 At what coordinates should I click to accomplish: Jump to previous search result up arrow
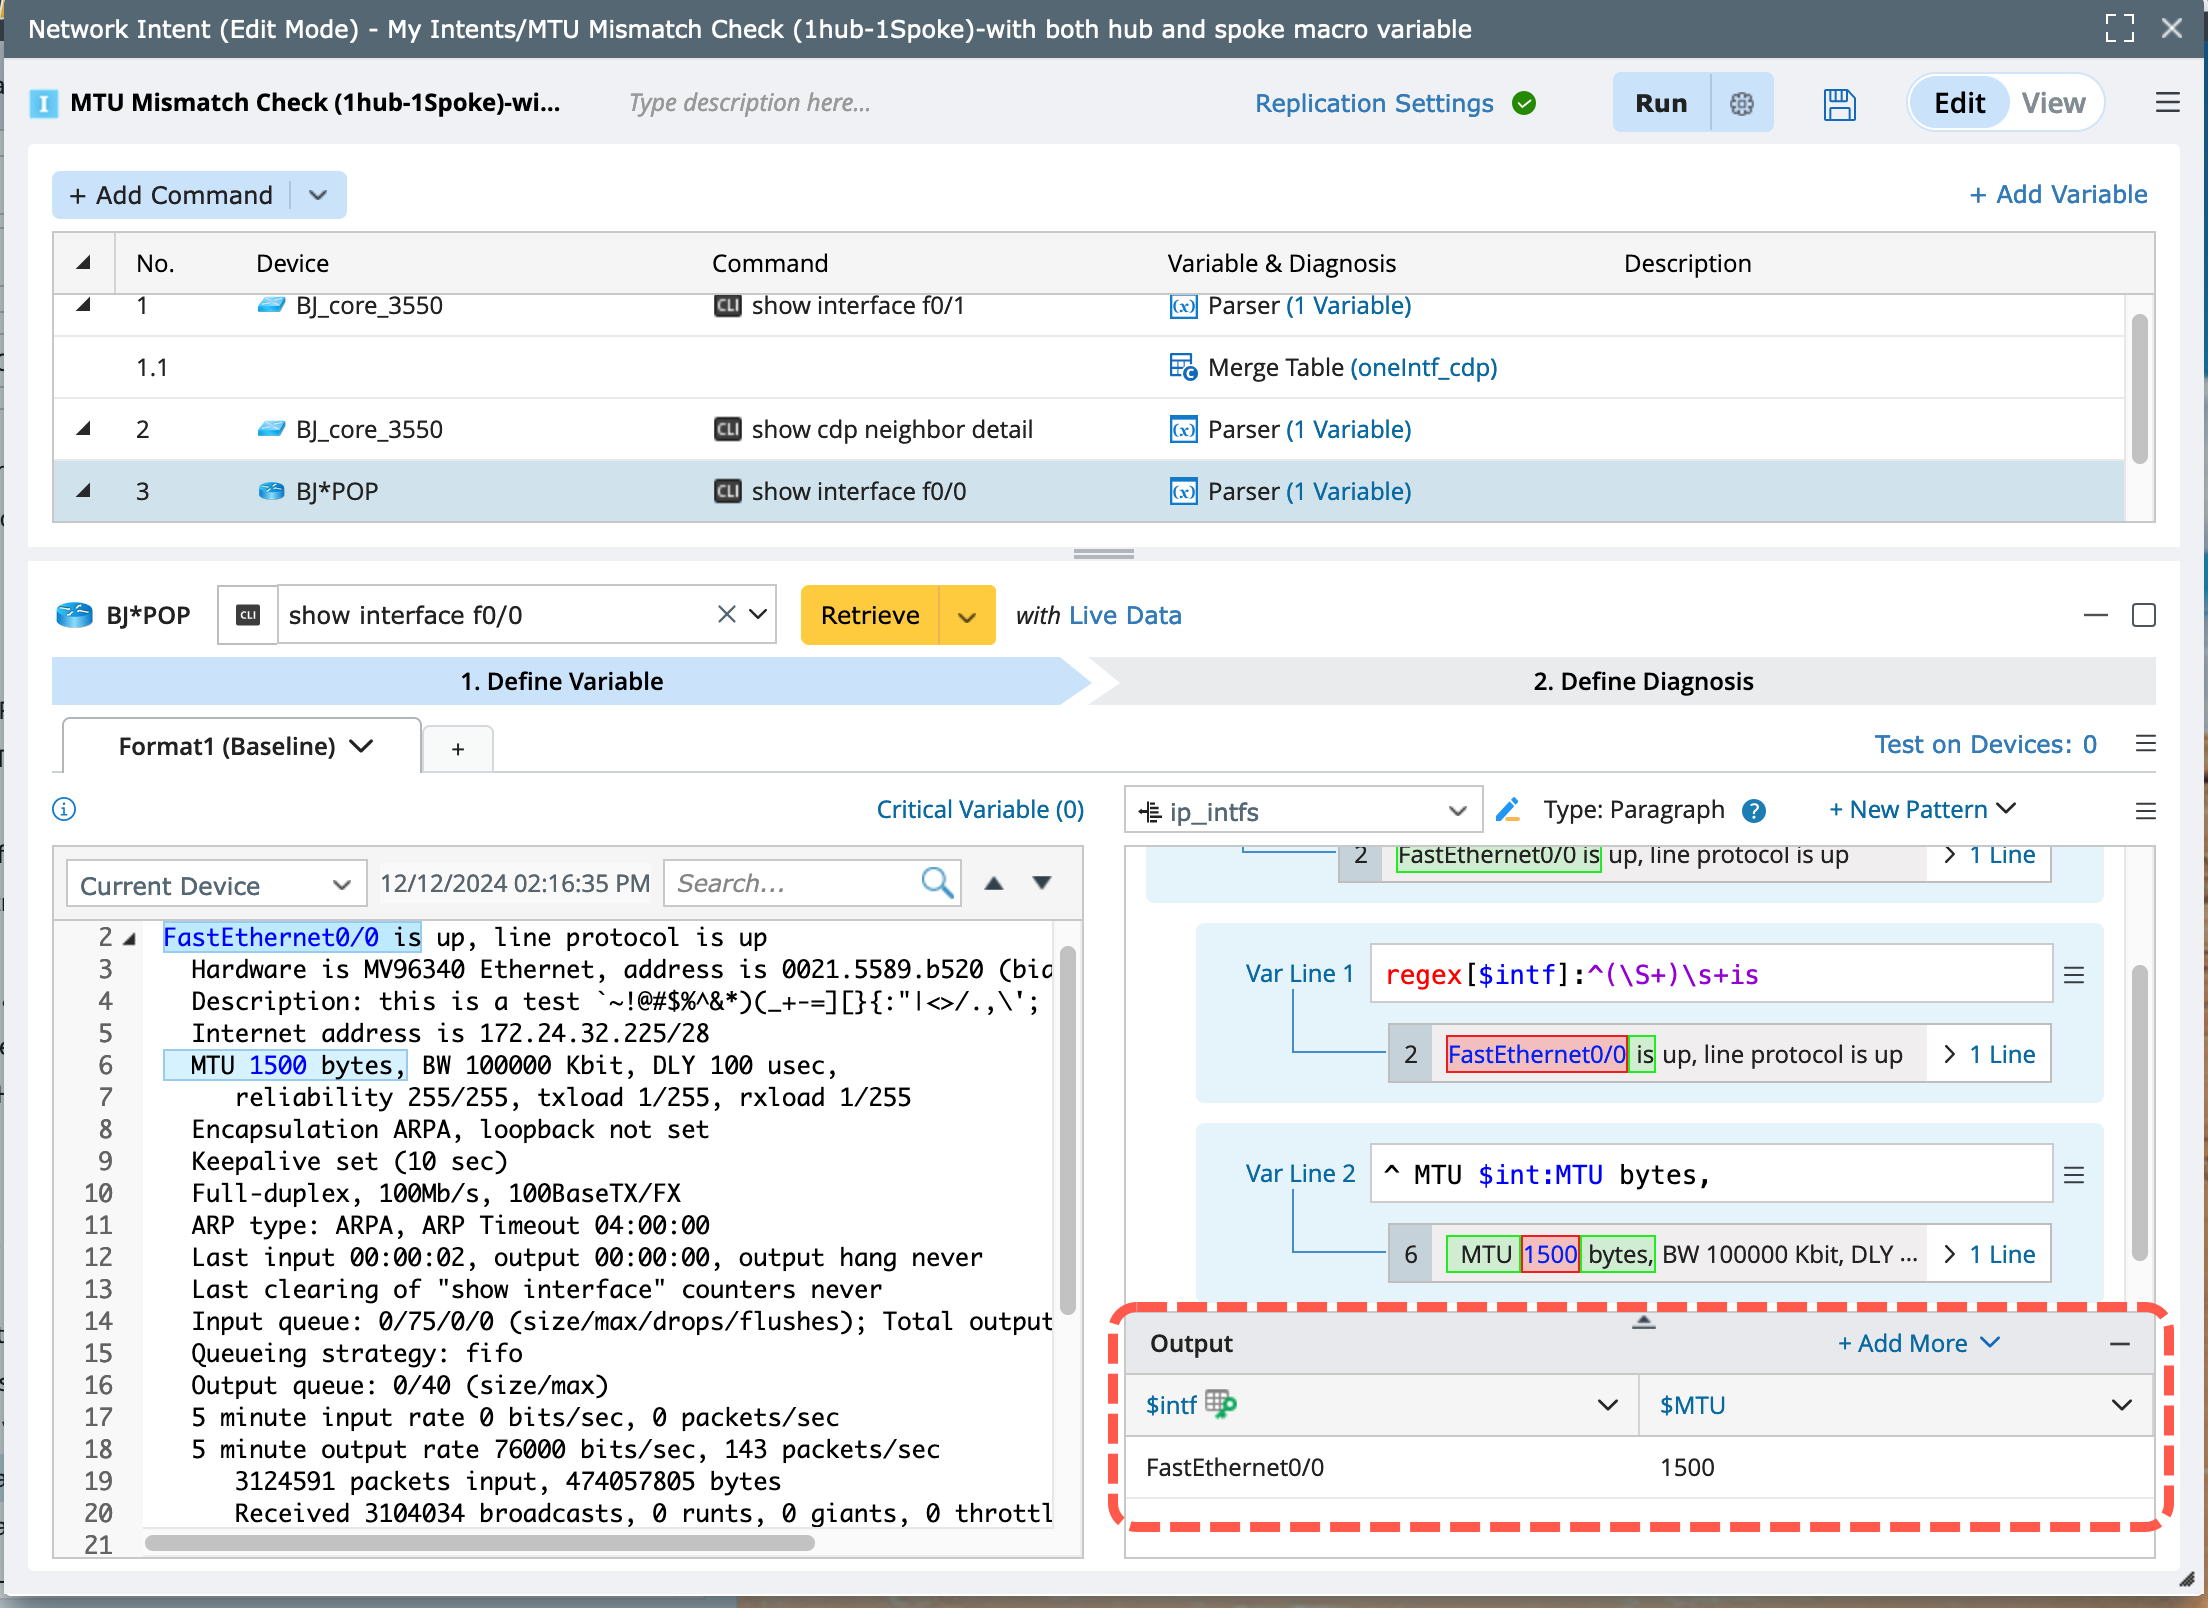click(993, 883)
